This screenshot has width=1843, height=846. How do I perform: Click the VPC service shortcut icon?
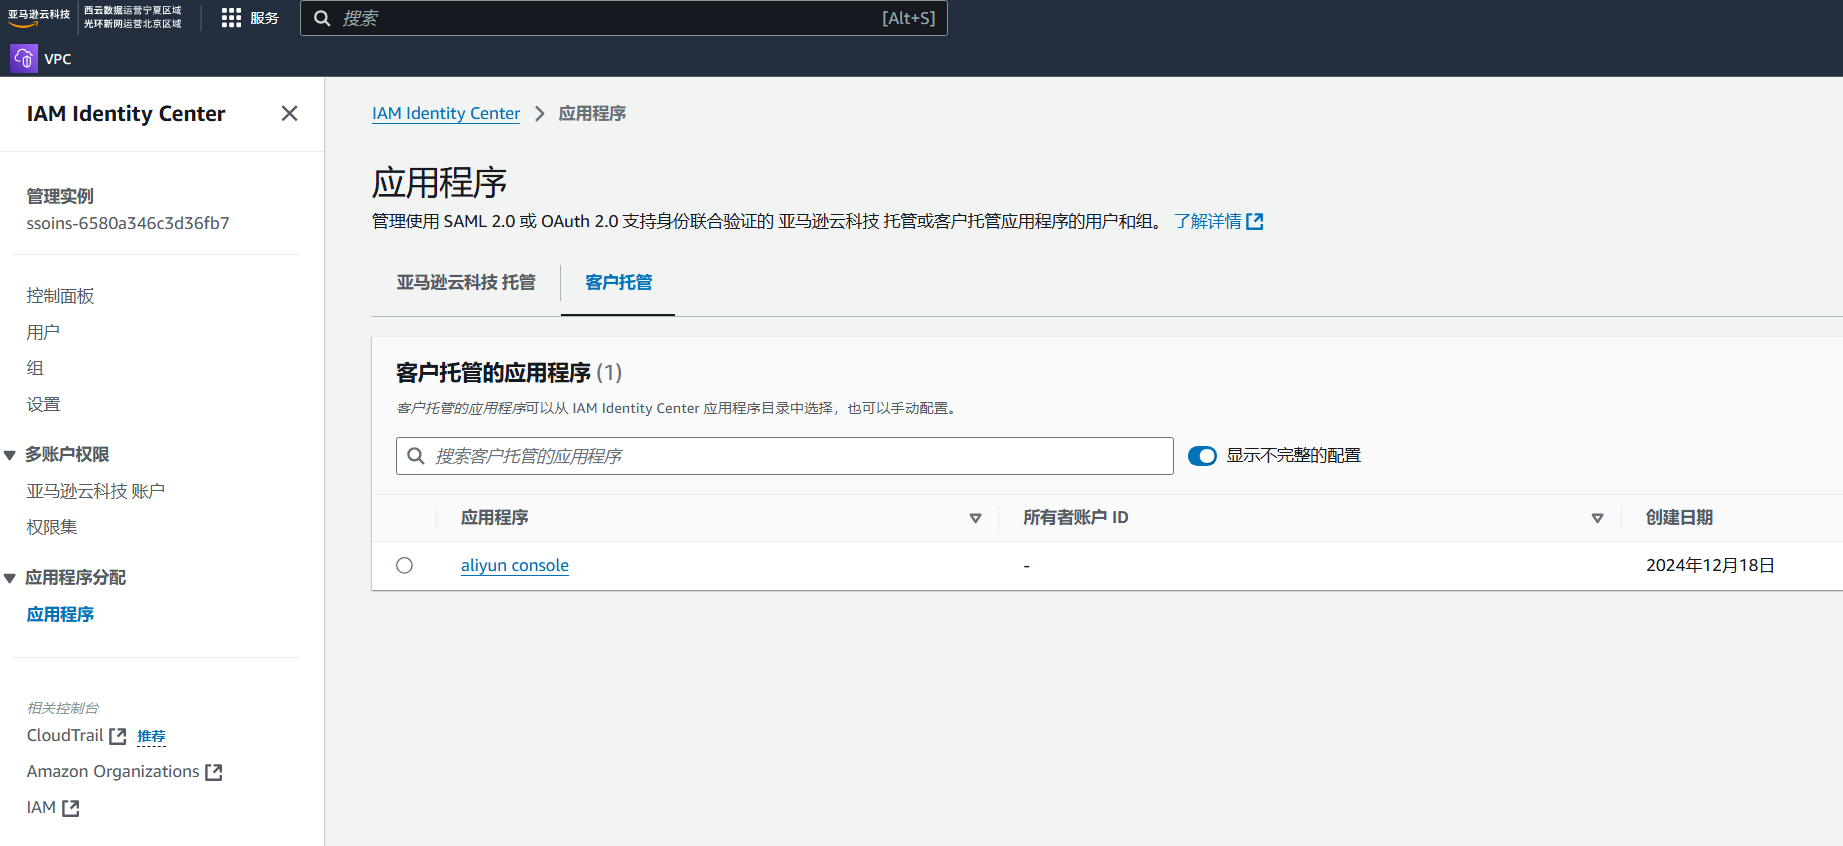point(24,59)
